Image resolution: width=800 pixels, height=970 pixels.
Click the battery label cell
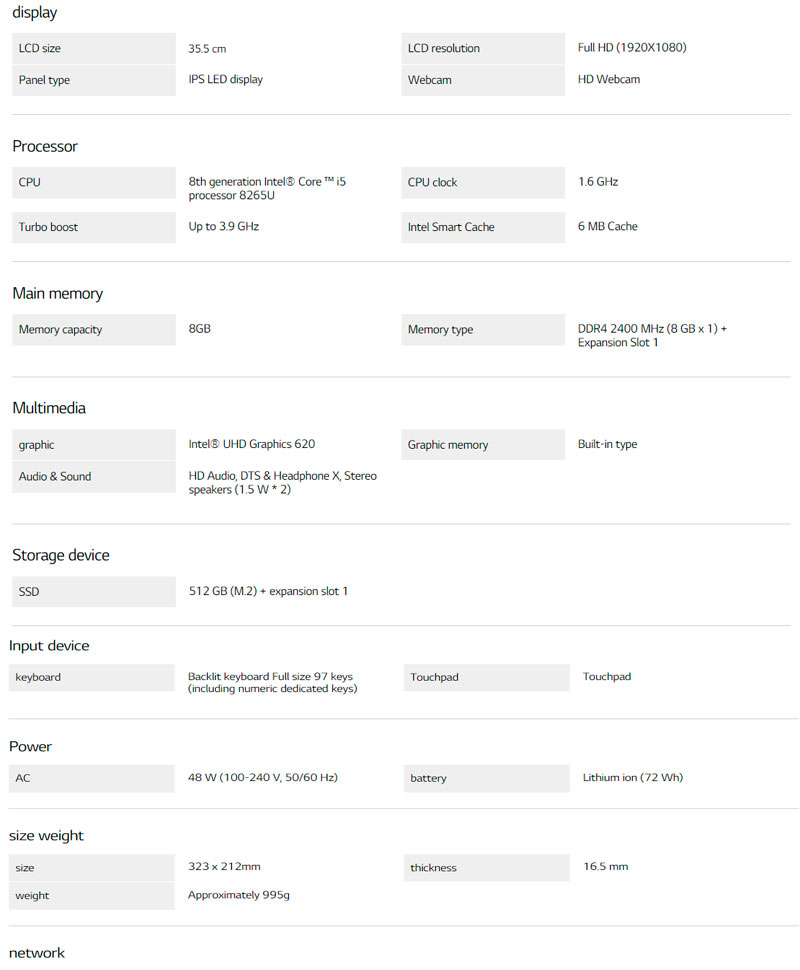pyautogui.click(x=486, y=778)
